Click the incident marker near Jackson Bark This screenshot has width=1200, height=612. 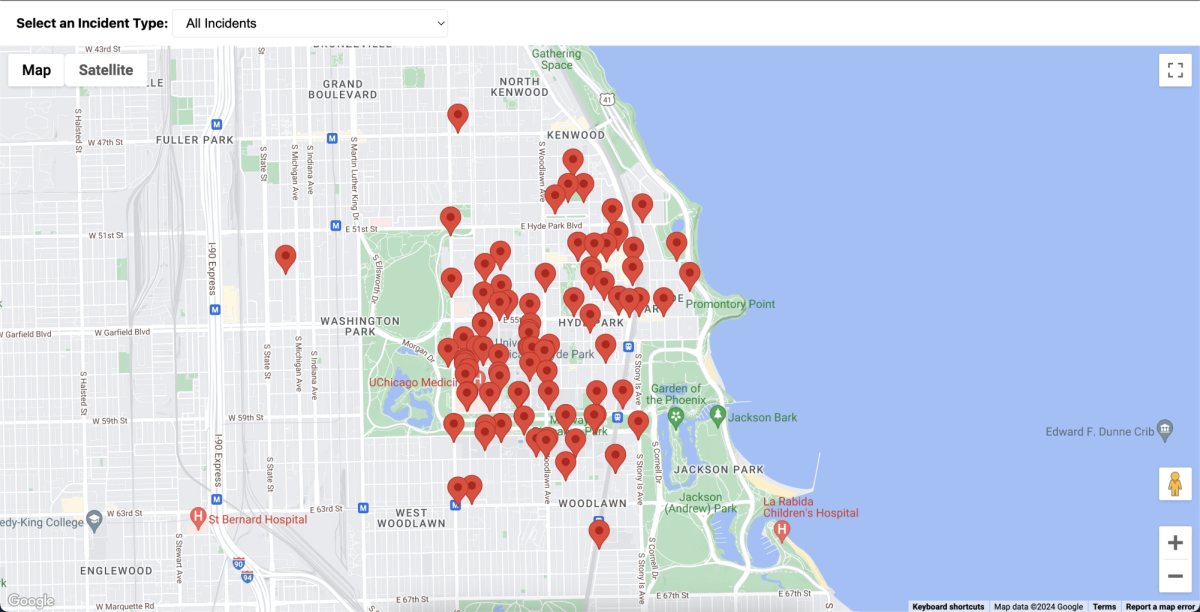pyautogui.click(x=640, y=420)
